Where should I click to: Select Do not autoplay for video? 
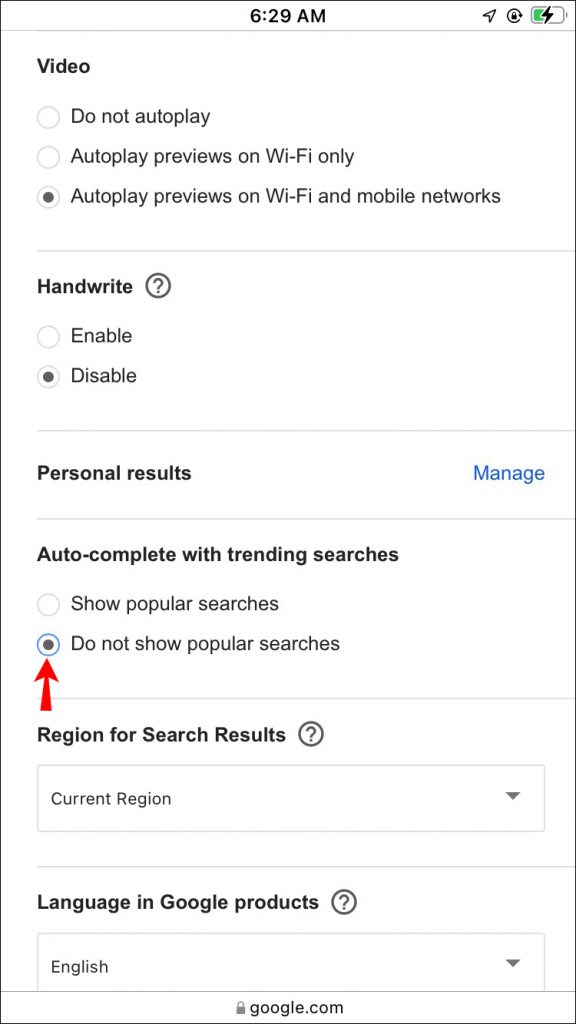click(48, 117)
